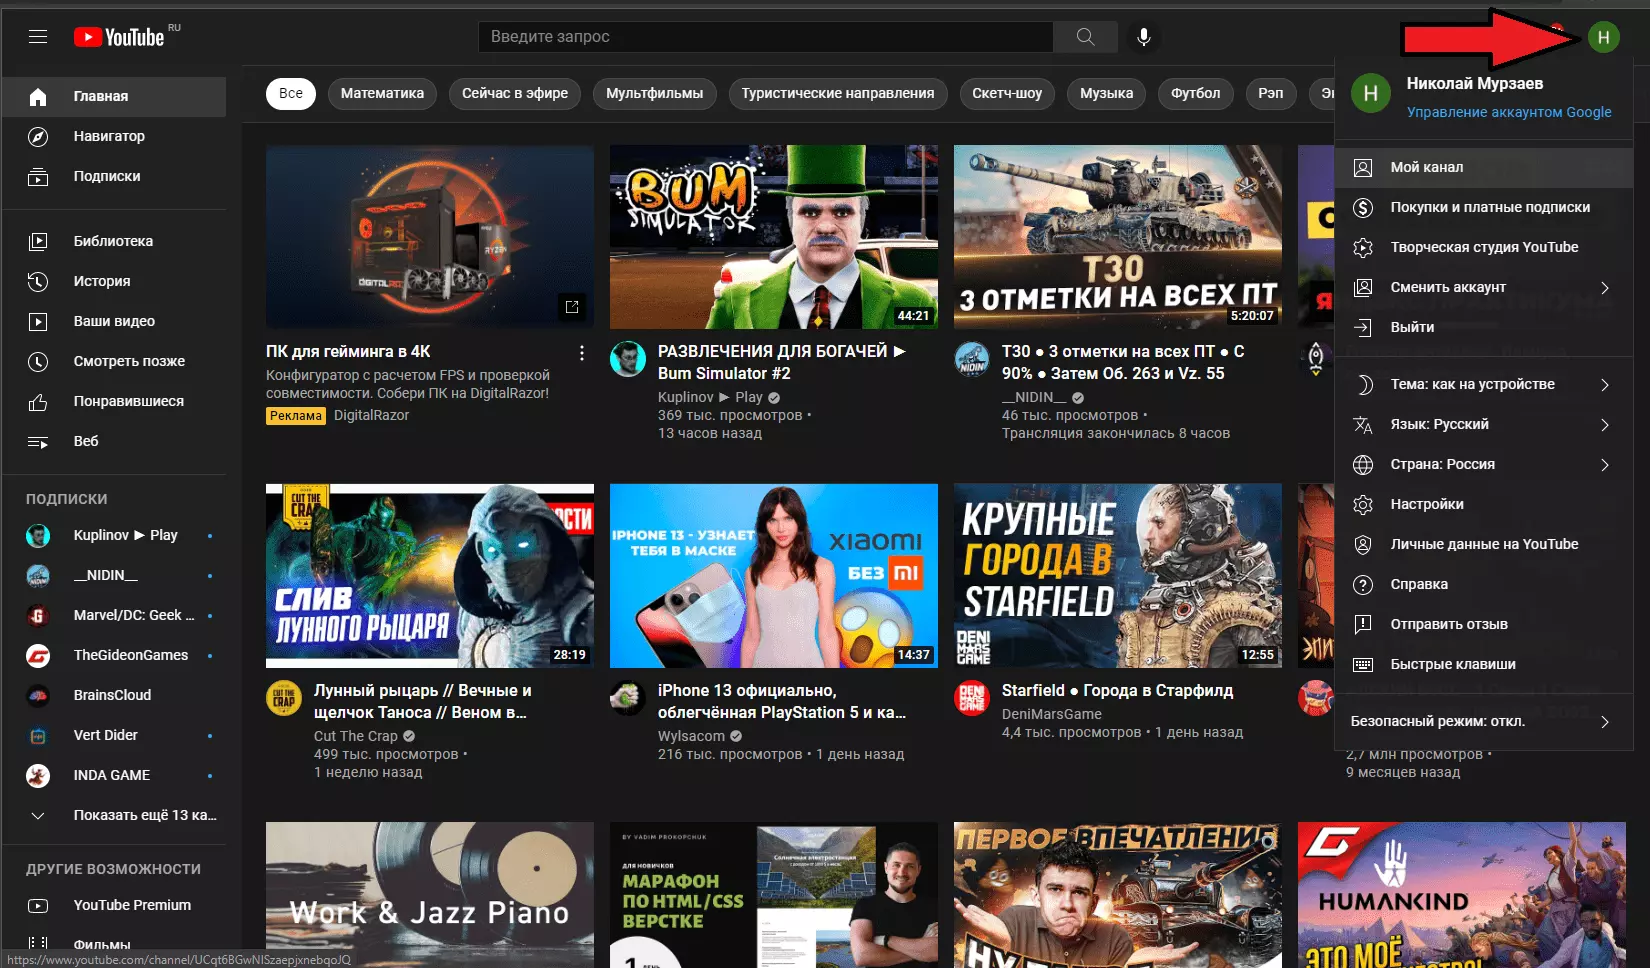Open Творческая студия YouTube
This screenshot has height=968, width=1650.
1484,247
